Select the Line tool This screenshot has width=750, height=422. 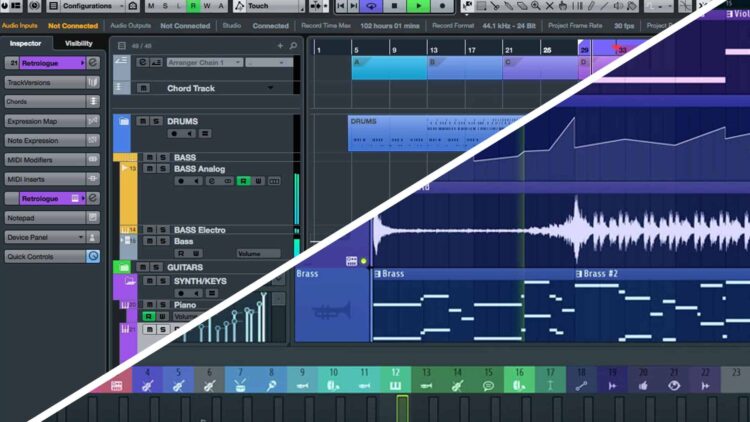[x=605, y=6]
